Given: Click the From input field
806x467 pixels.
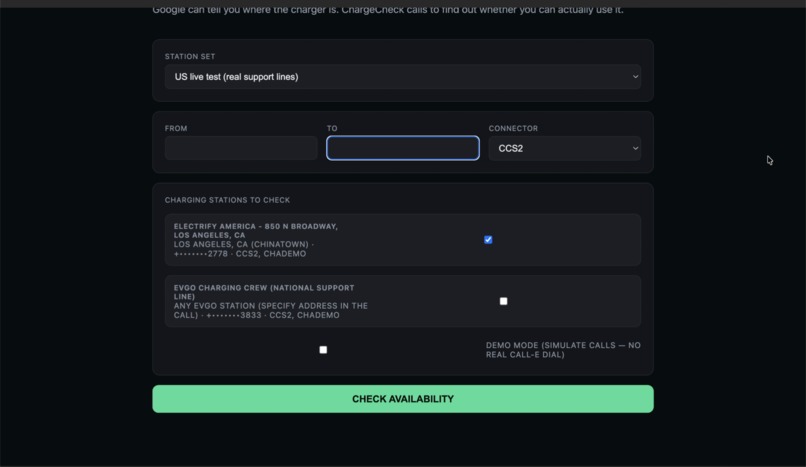Looking at the screenshot, I should tap(241, 148).
